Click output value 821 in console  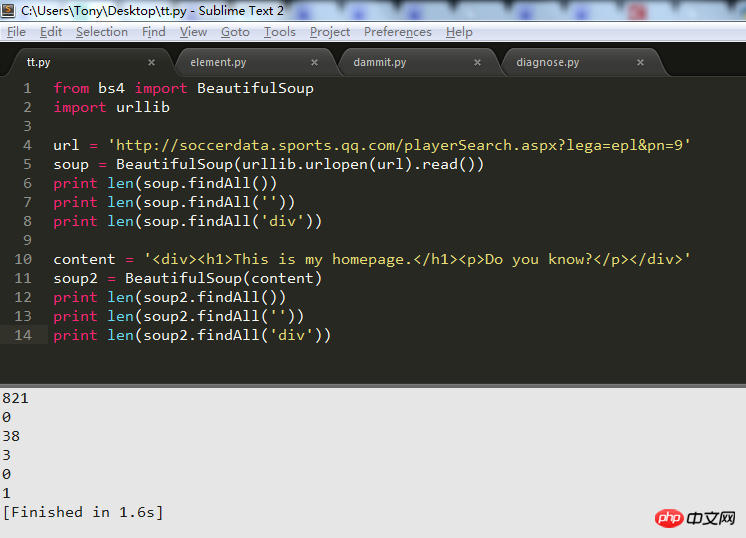point(15,398)
